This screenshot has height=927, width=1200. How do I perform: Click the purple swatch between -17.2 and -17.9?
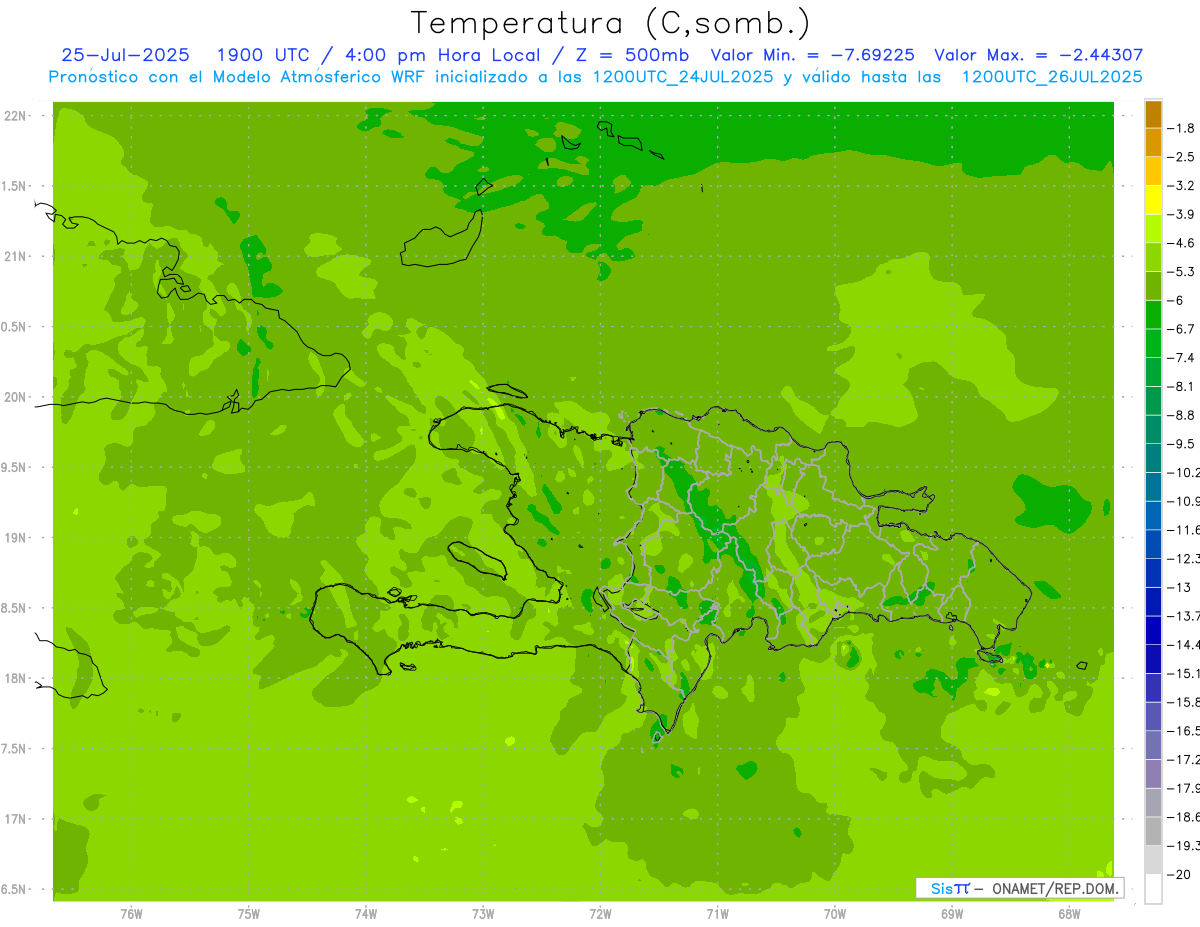click(x=1153, y=773)
